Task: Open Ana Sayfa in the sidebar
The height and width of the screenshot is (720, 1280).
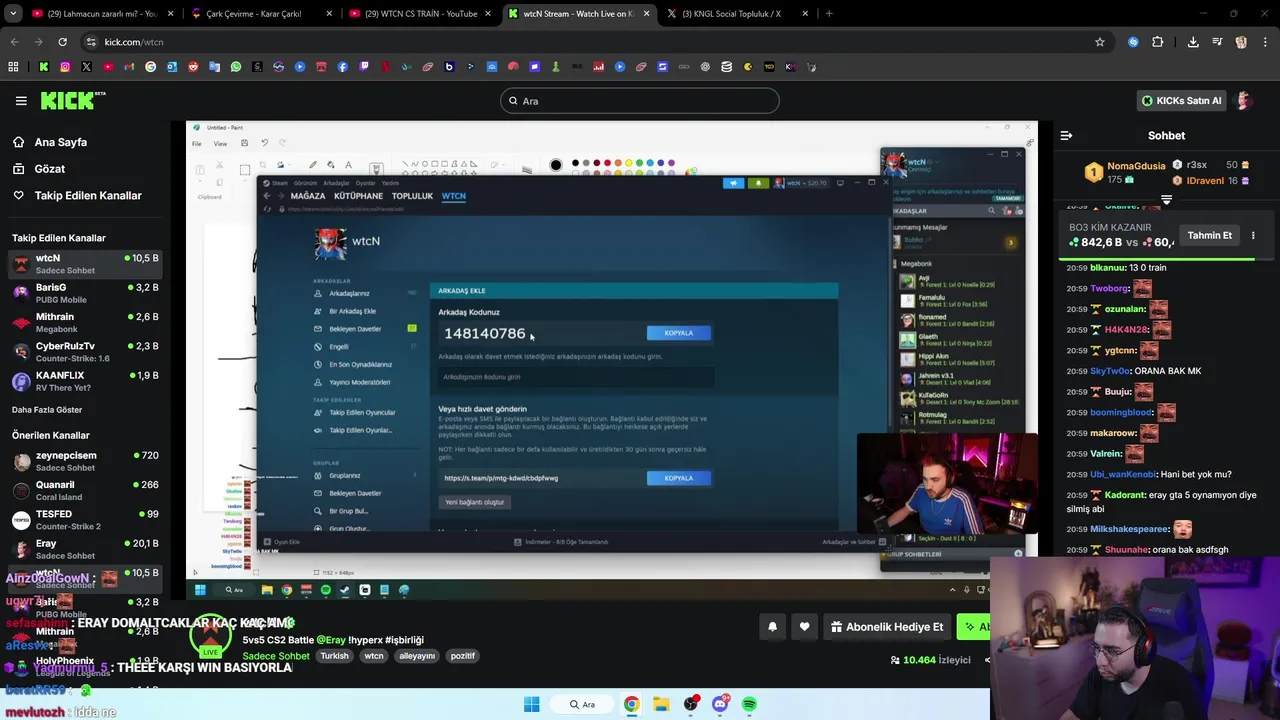Action: click(x=61, y=142)
